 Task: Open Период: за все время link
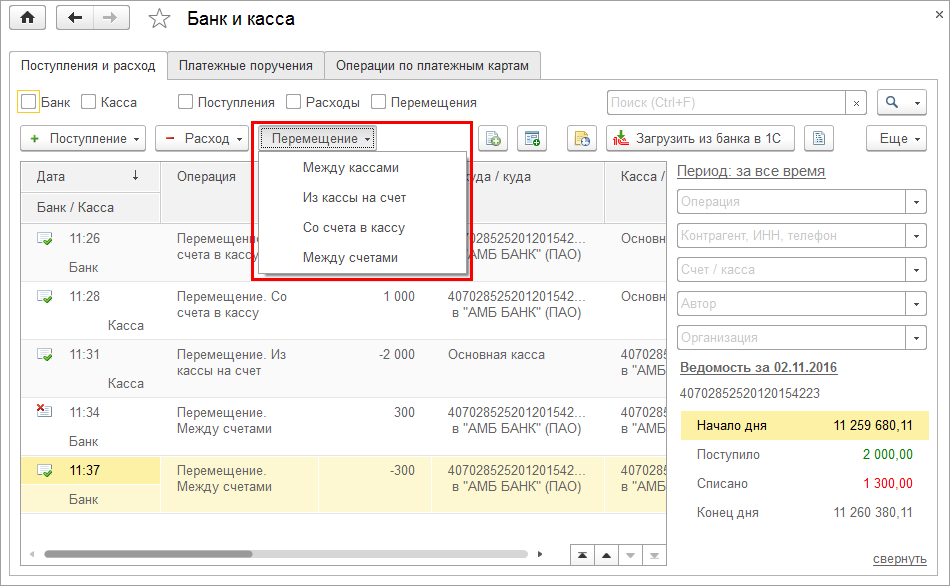tap(751, 171)
